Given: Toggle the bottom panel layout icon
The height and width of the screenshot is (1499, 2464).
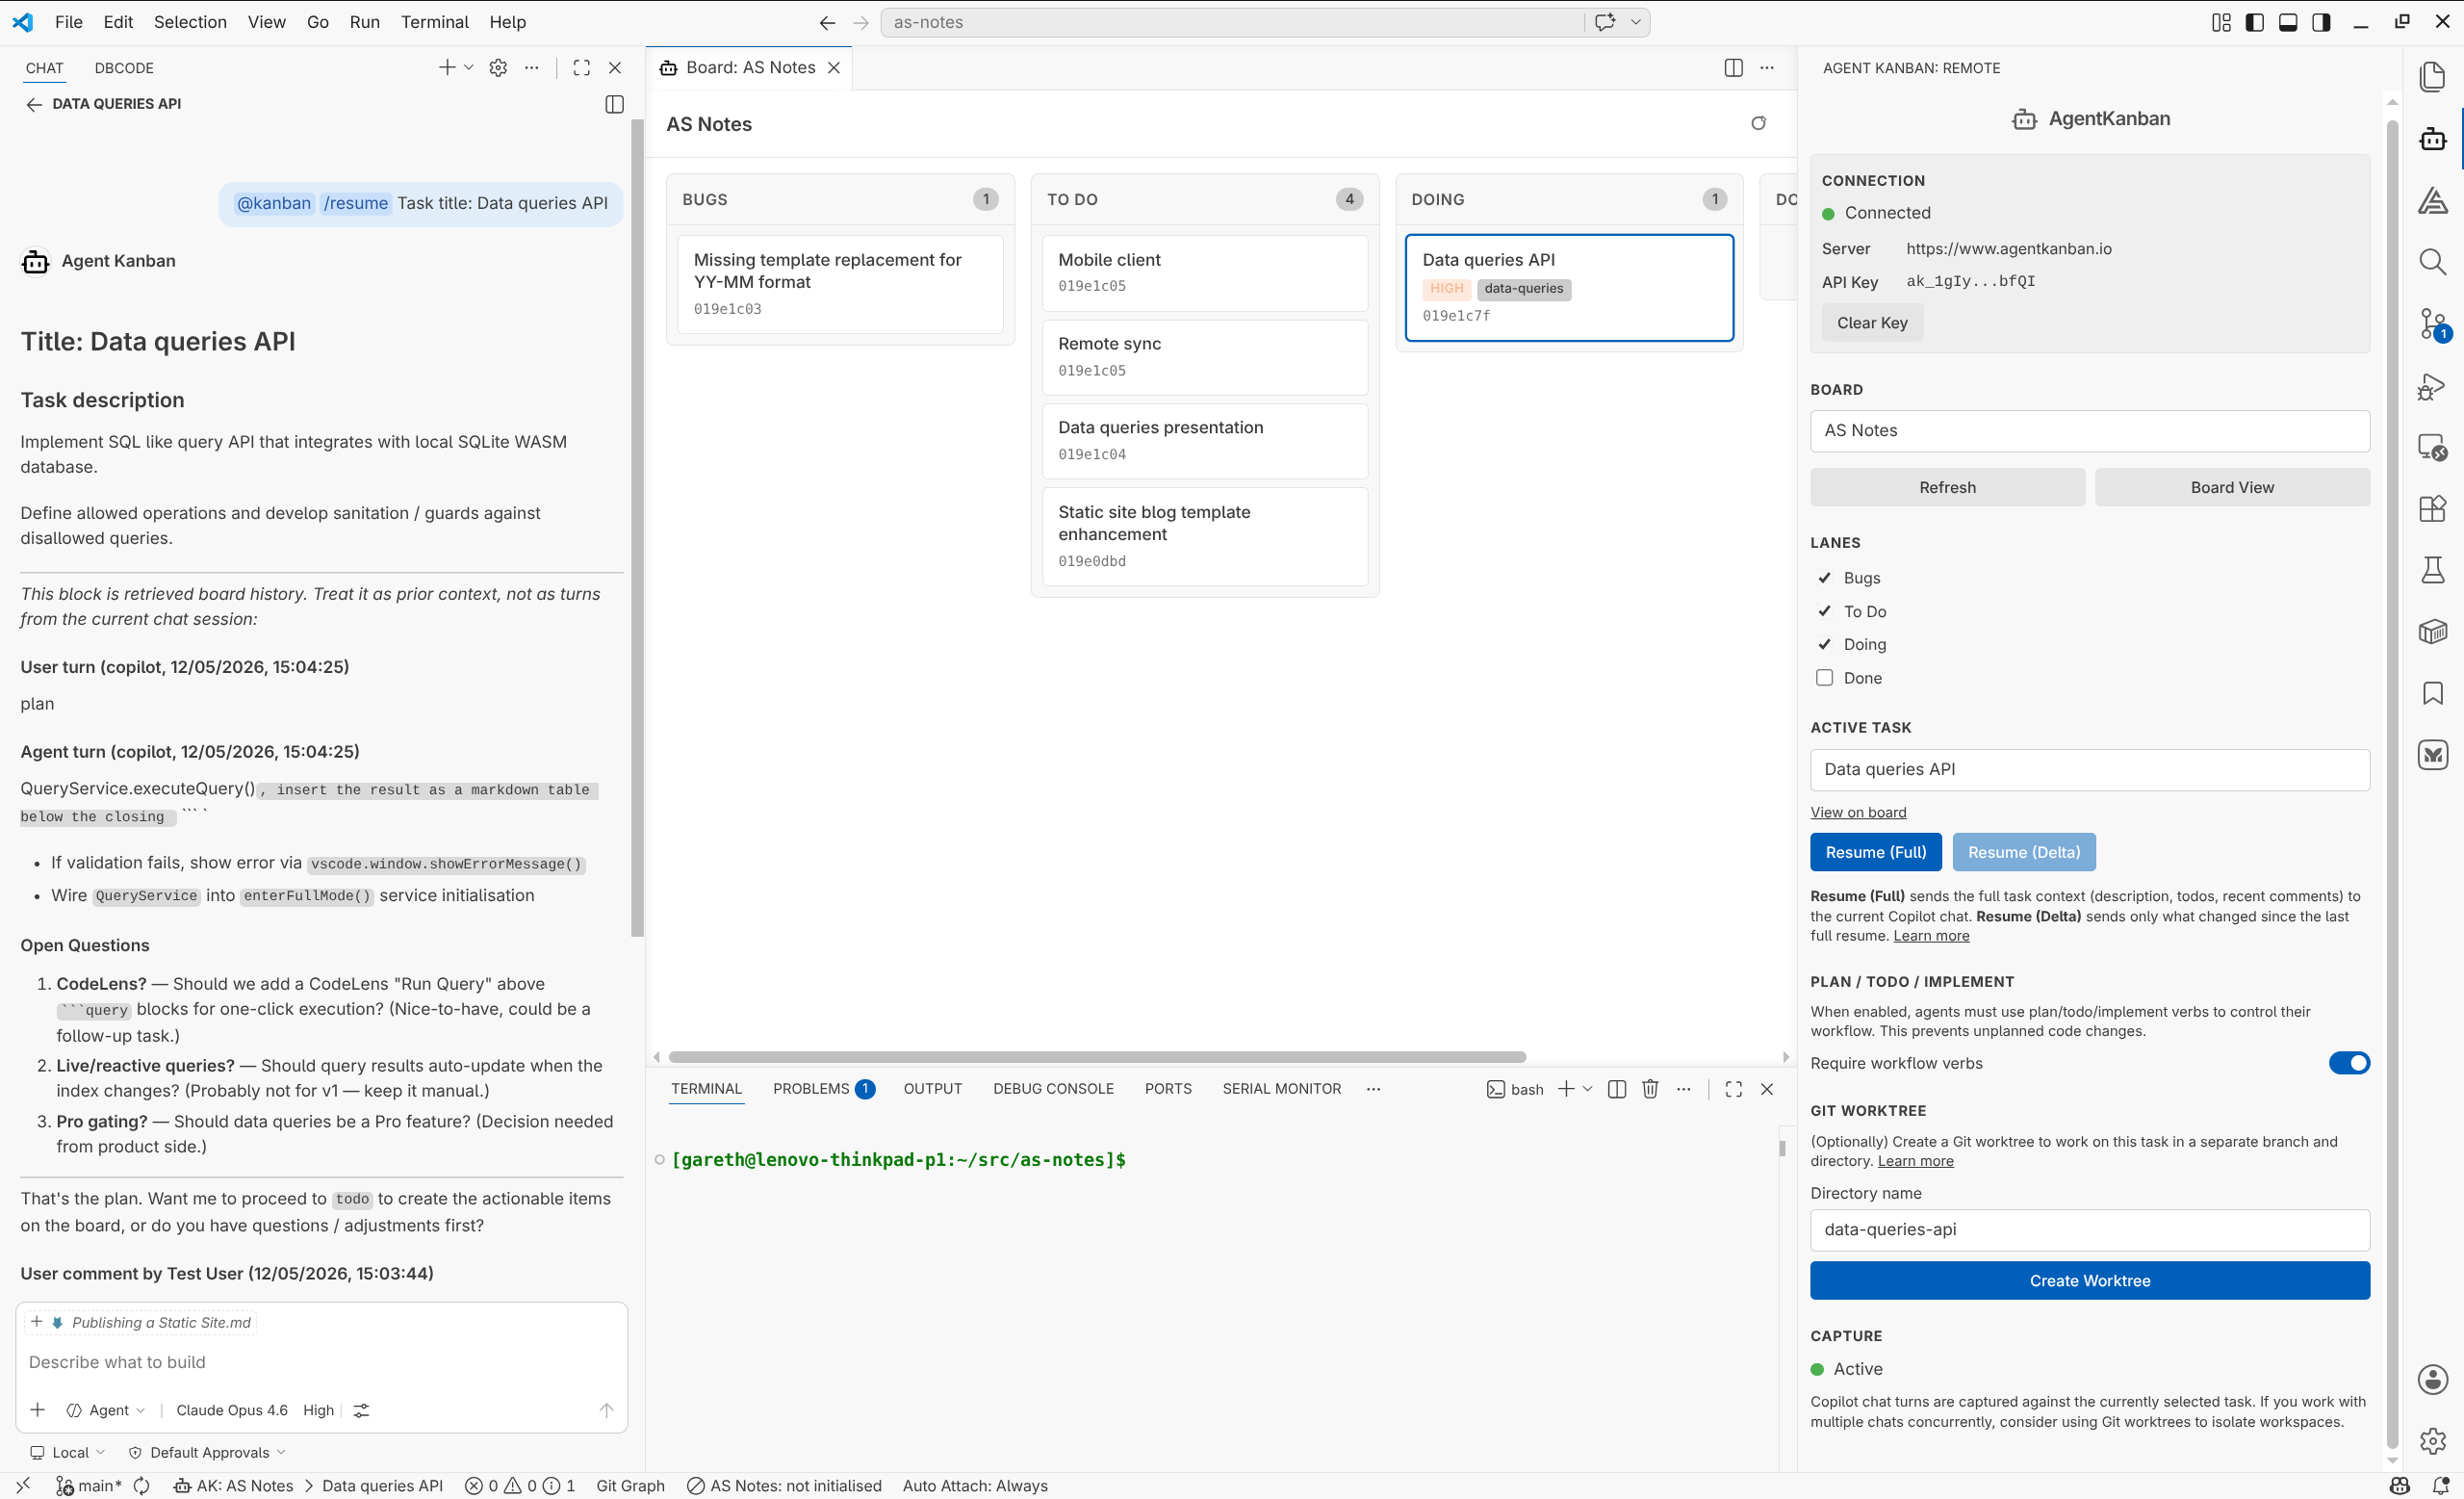Looking at the screenshot, I should pos(2287,22).
